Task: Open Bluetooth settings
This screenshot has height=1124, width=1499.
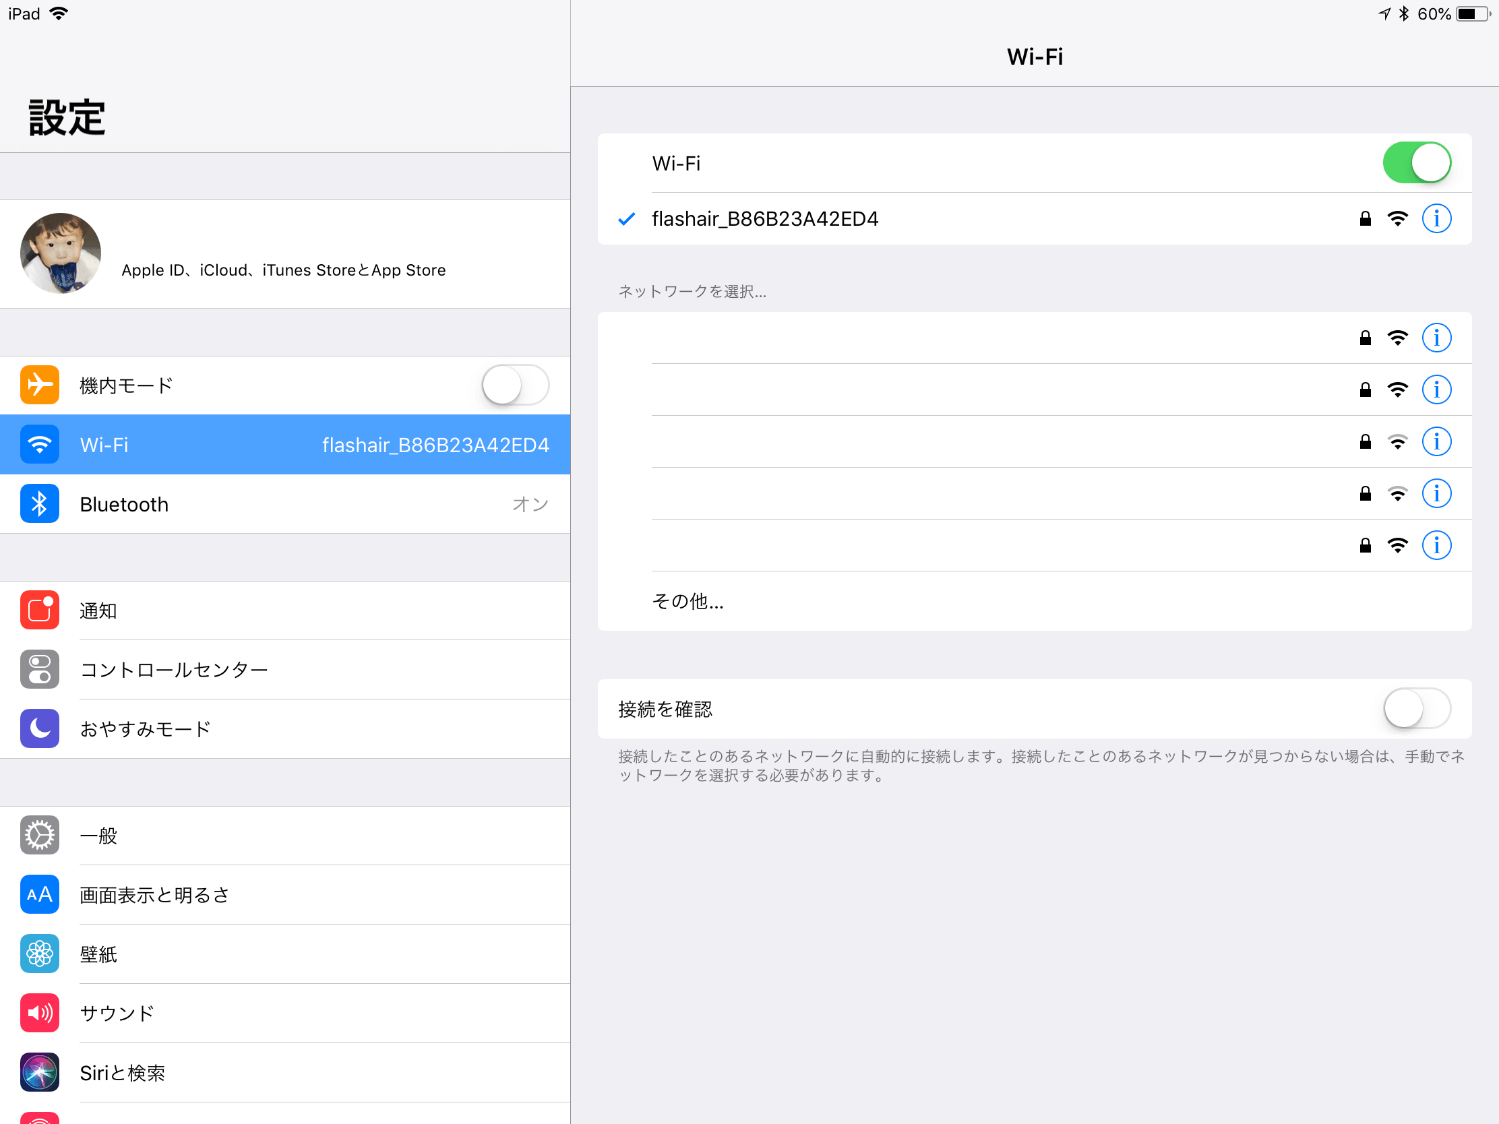Action: coord(285,504)
